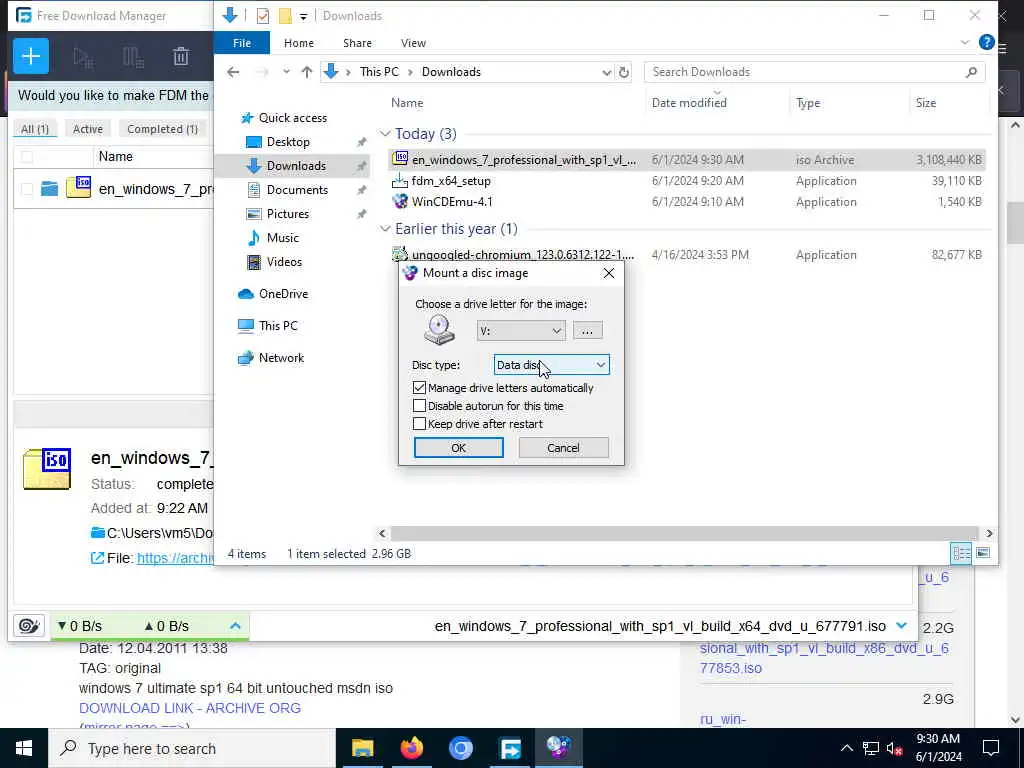Select the FDM Completed (1) filter tab

coord(162,129)
